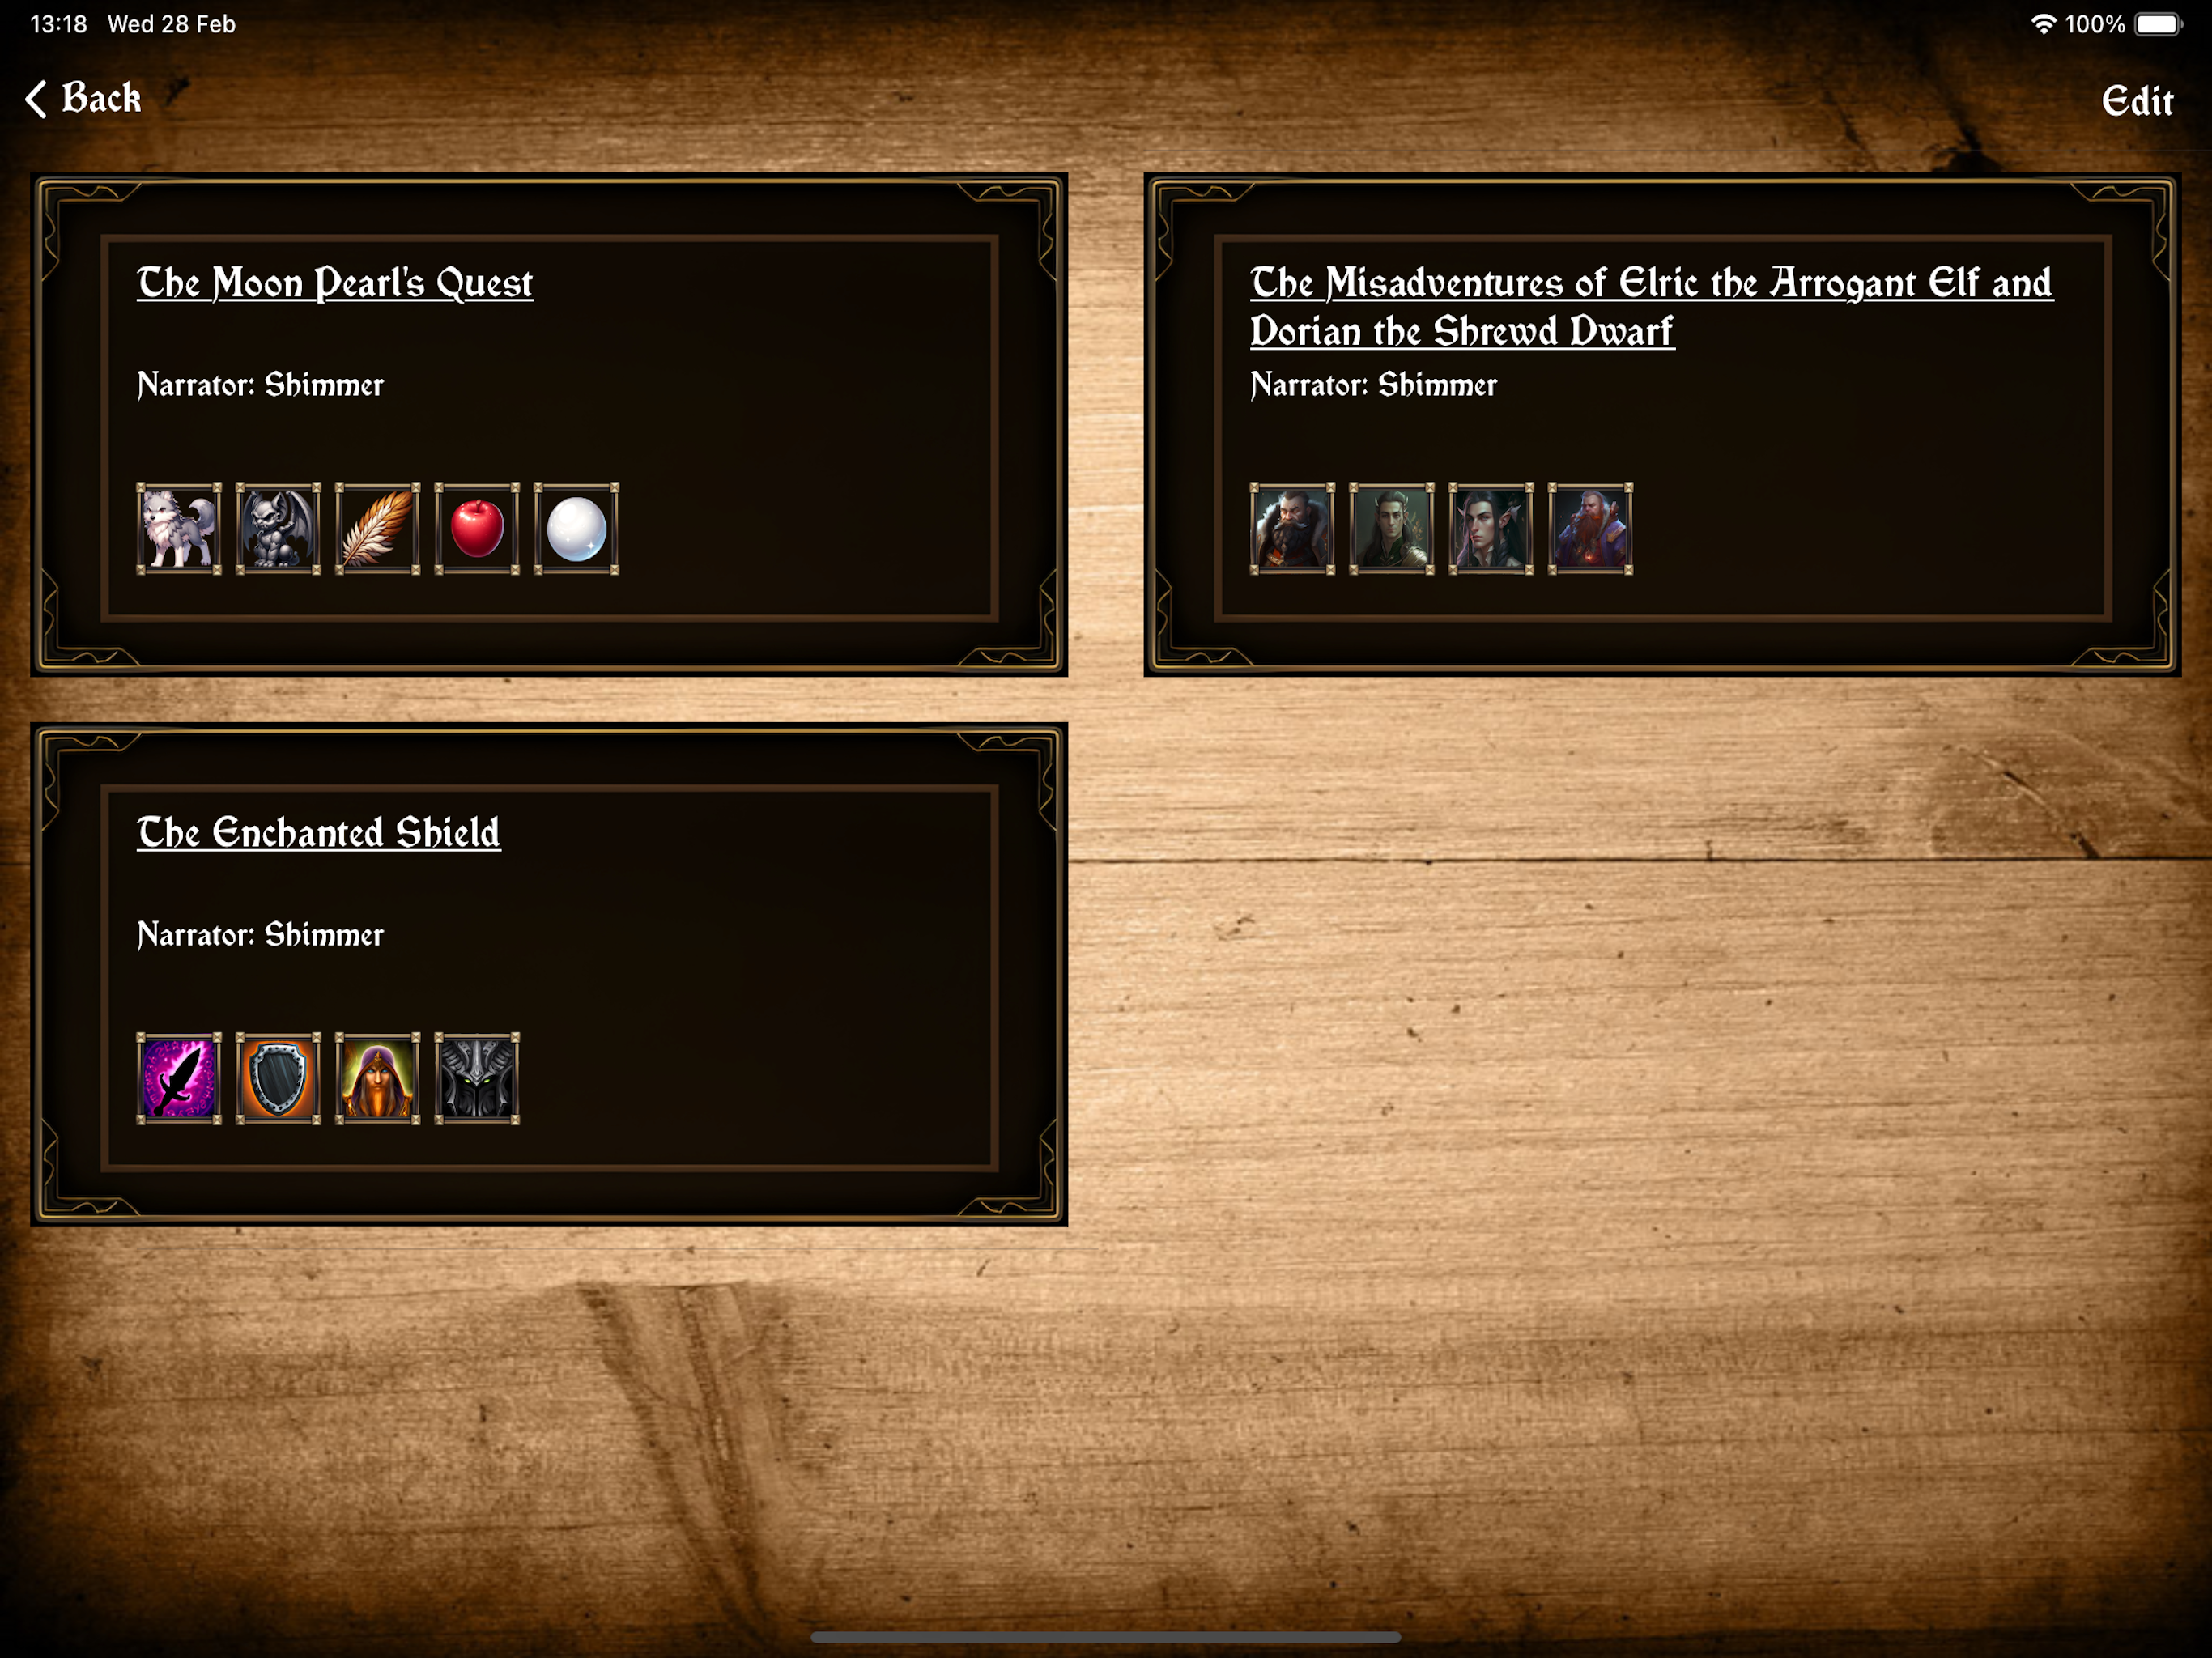The image size is (2212, 1658).
Task: Select the dark-haired elf portrait
Action: pyautogui.click(x=1491, y=528)
